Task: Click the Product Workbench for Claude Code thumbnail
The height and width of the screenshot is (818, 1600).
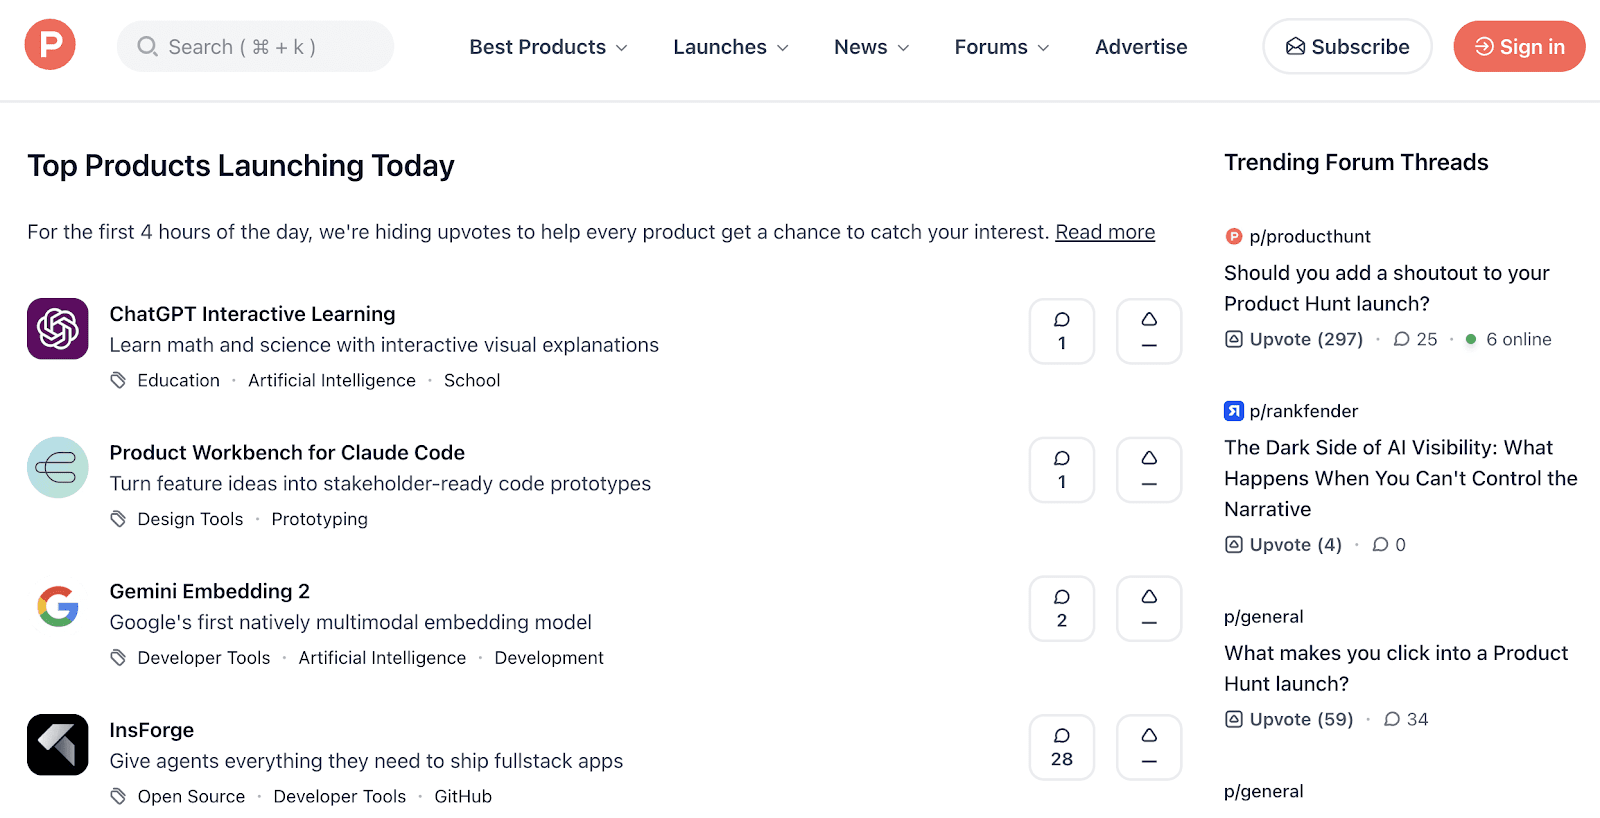Action: click(x=57, y=467)
